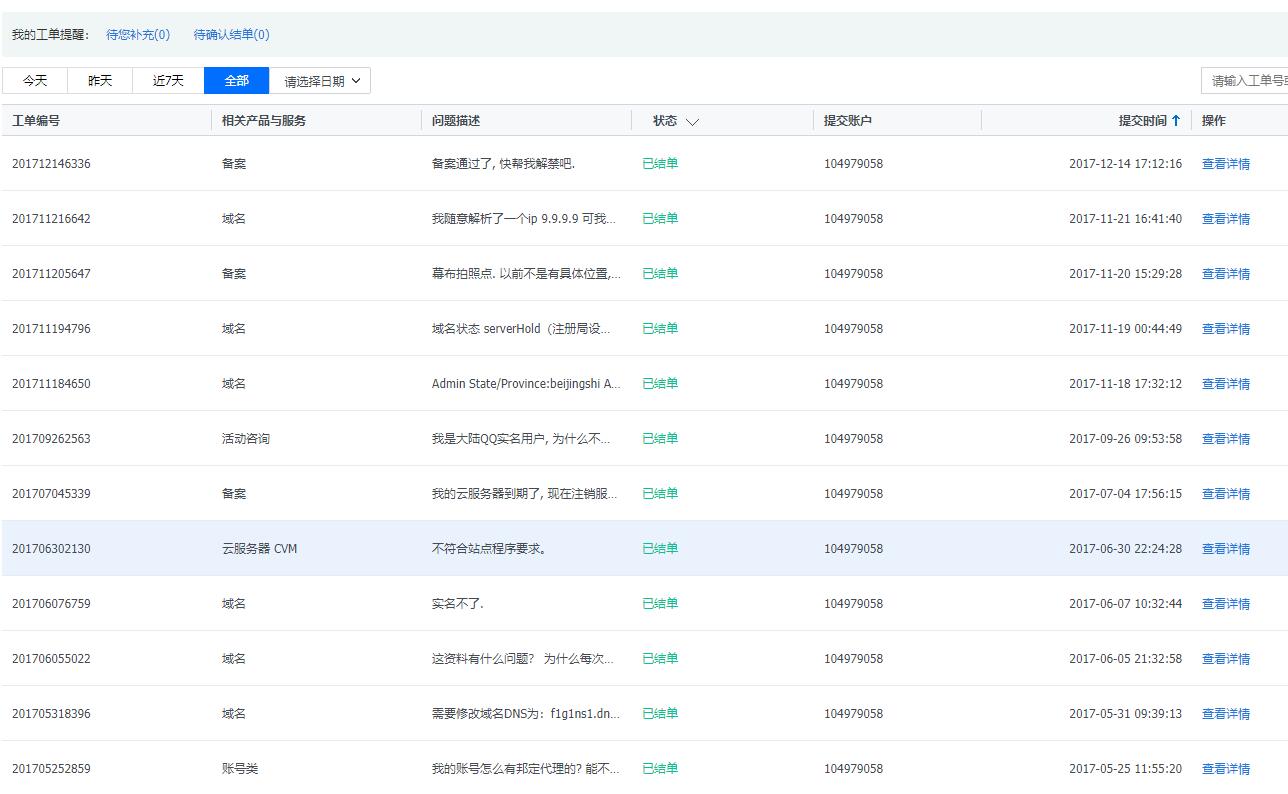
Task: Click the 待您补充(0) link
Action: tap(138, 34)
